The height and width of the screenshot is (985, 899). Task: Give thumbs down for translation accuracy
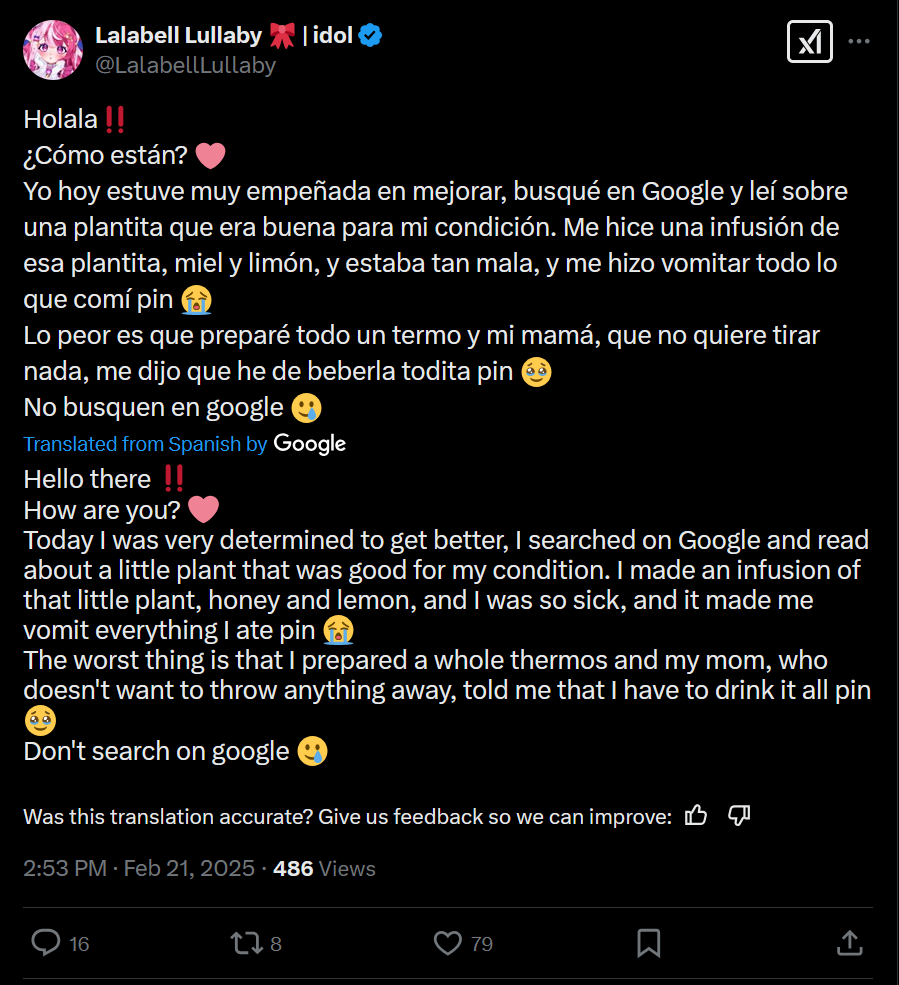click(739, 816)
